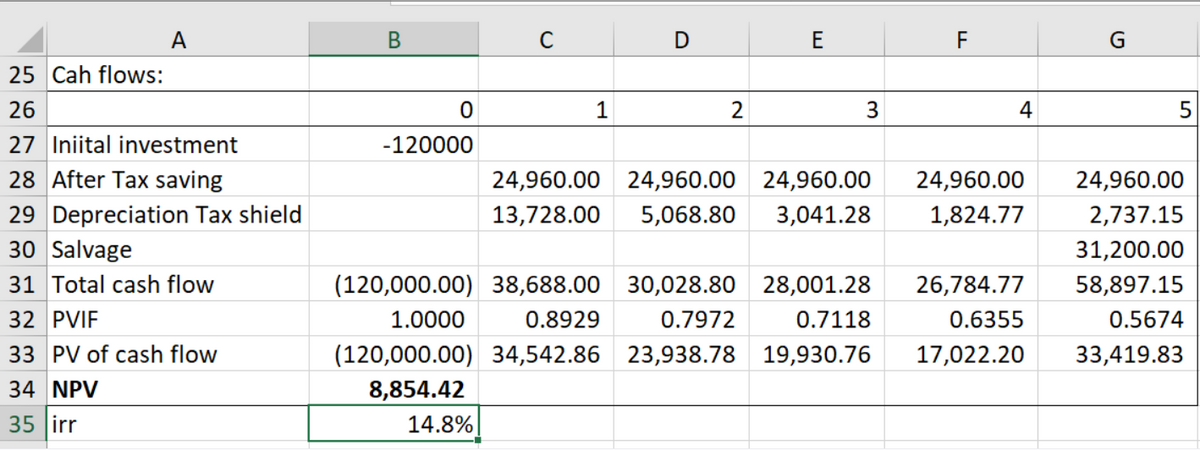Image resolution: width=1200 pixels, height=450 pixels.
Task: Select 'Cah flows:' label cell
Action: coord(178,75)
